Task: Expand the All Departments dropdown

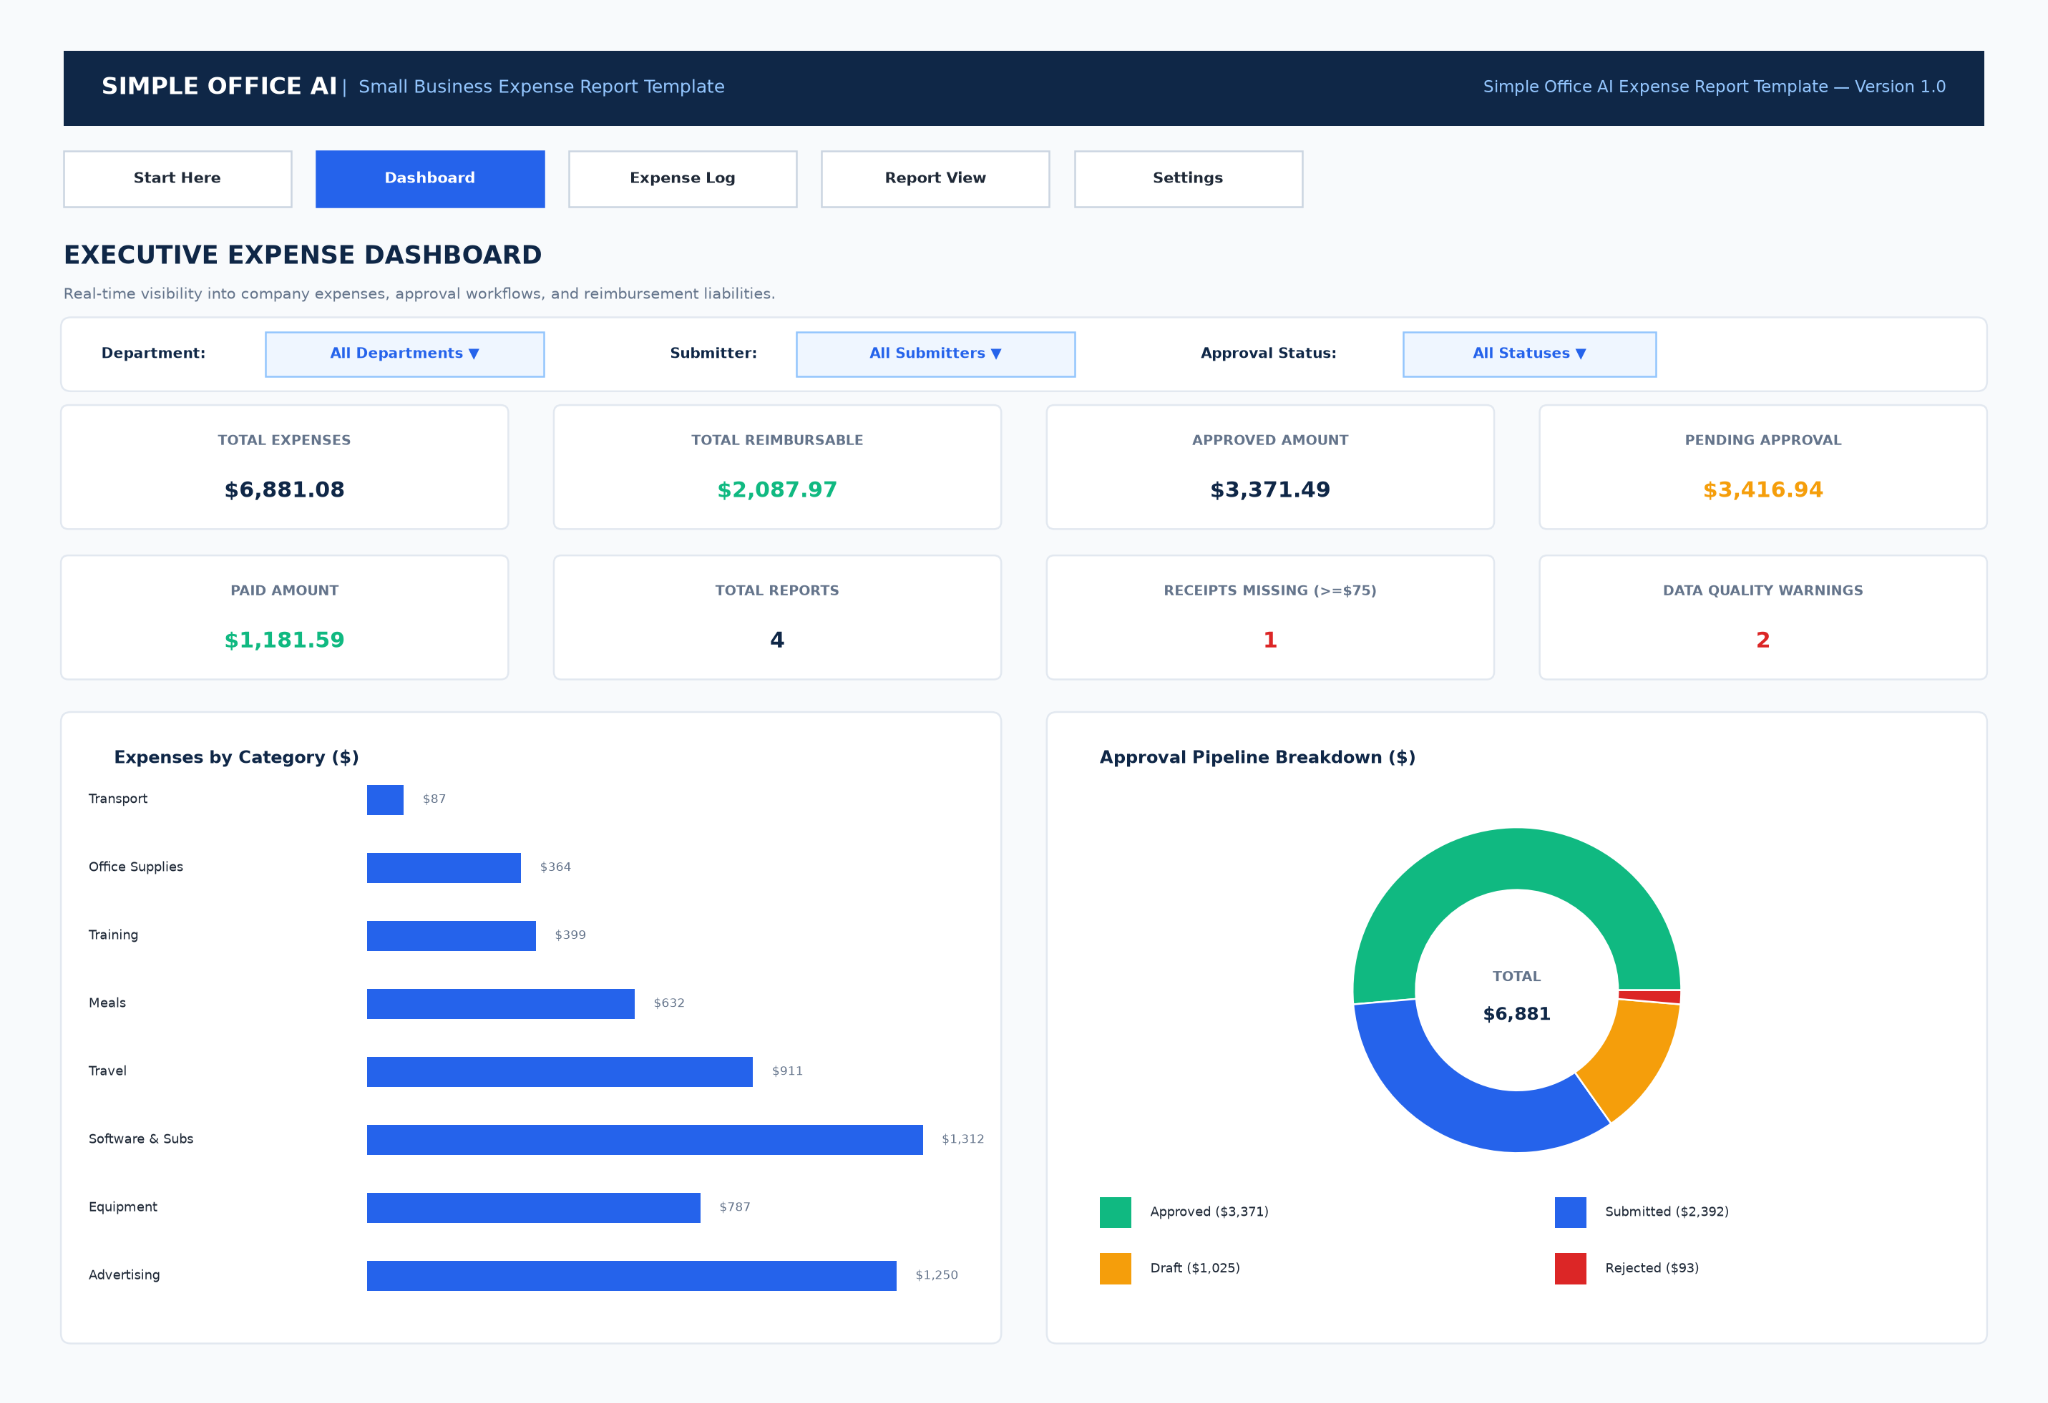Action: pyautogui.click(x=405, y=354)
